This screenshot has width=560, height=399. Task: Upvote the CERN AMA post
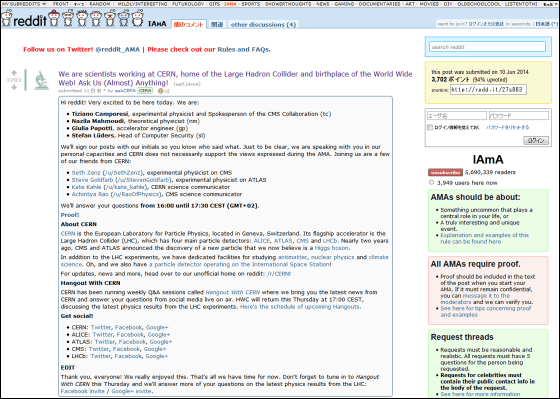(x=14, y=73)
